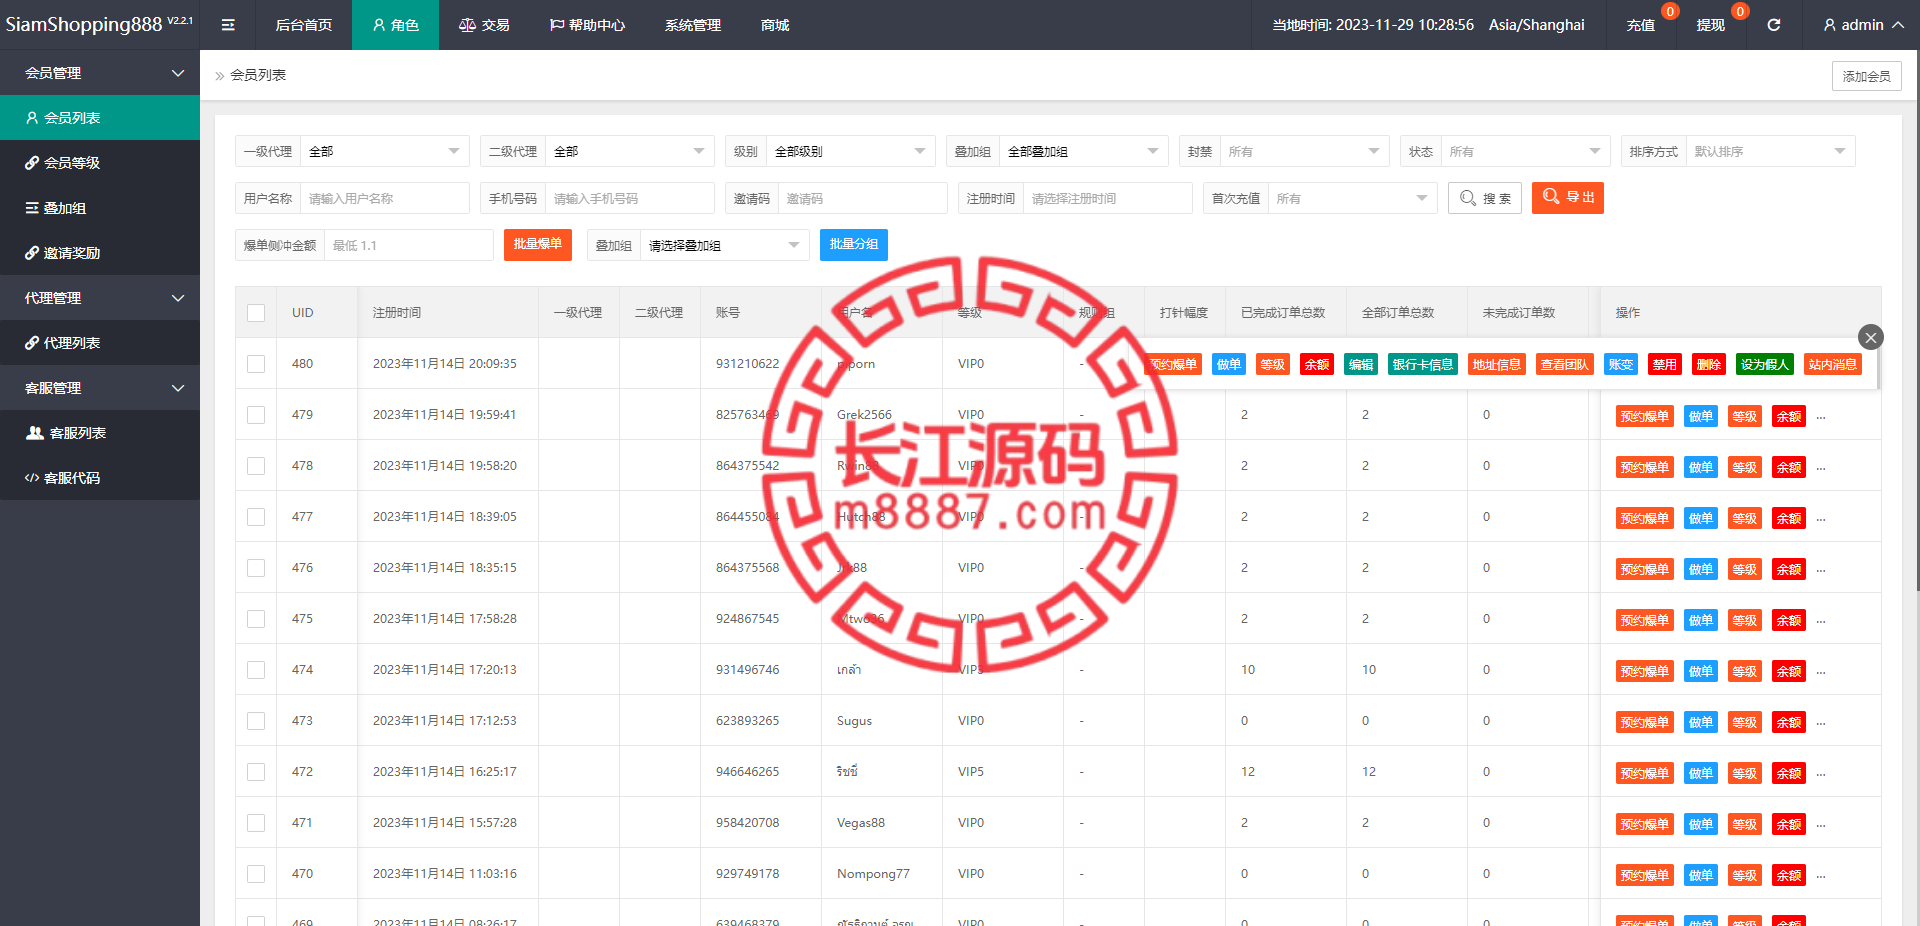Open 客服代码 in the sidebar
The height and width of the screenshot is (926, 1920).
click(100, 478)
